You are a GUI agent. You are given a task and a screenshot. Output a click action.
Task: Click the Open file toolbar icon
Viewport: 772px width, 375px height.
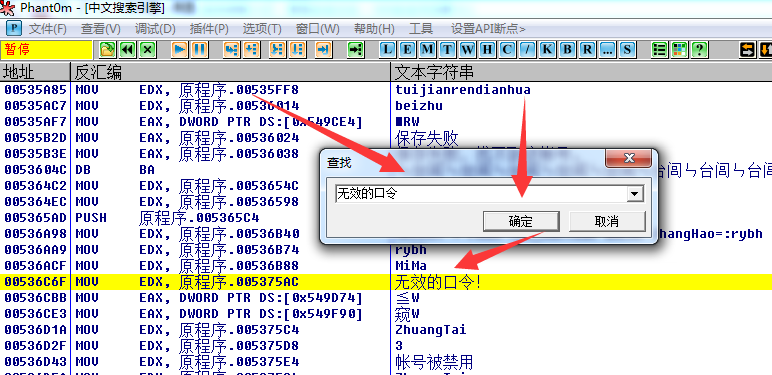coord(107,49)
